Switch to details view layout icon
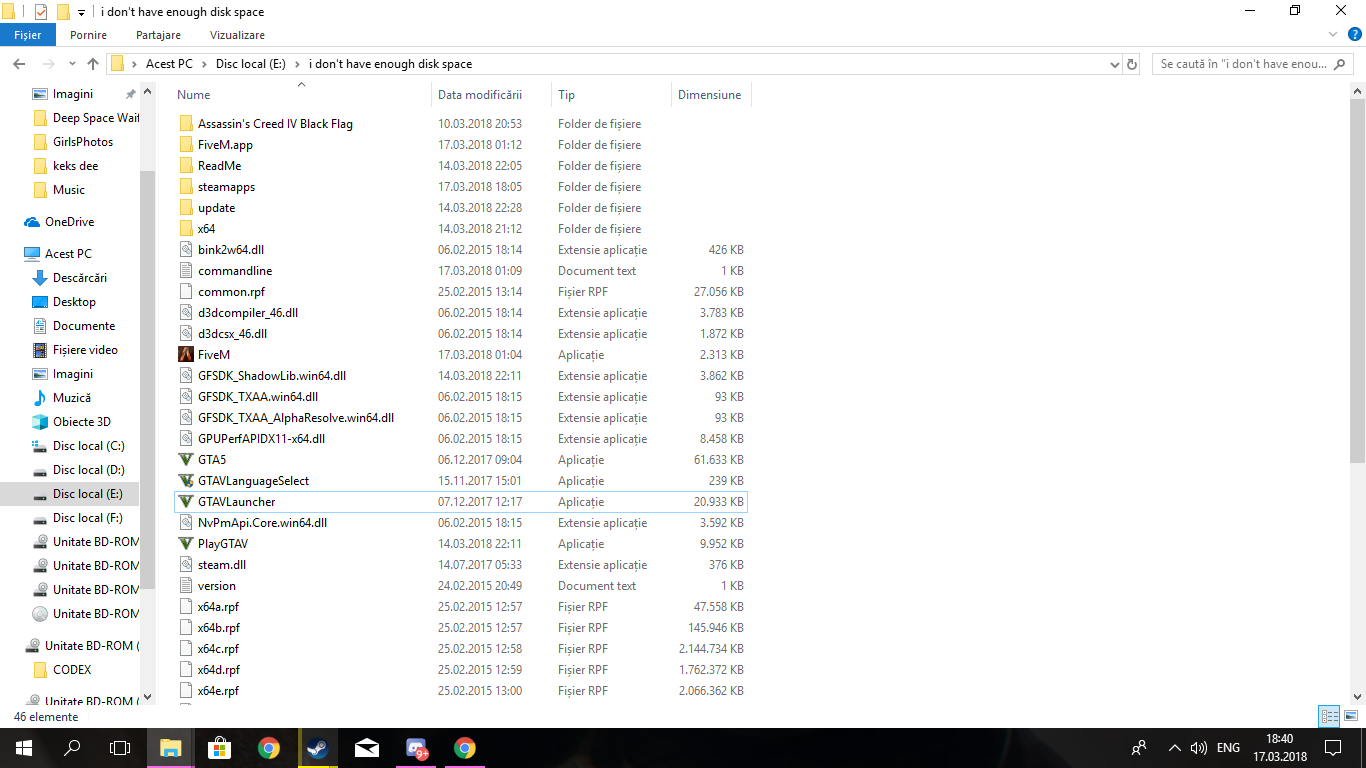This screenshot has height=768, width=1366. pyautogui.click(x=1329, y=716)
